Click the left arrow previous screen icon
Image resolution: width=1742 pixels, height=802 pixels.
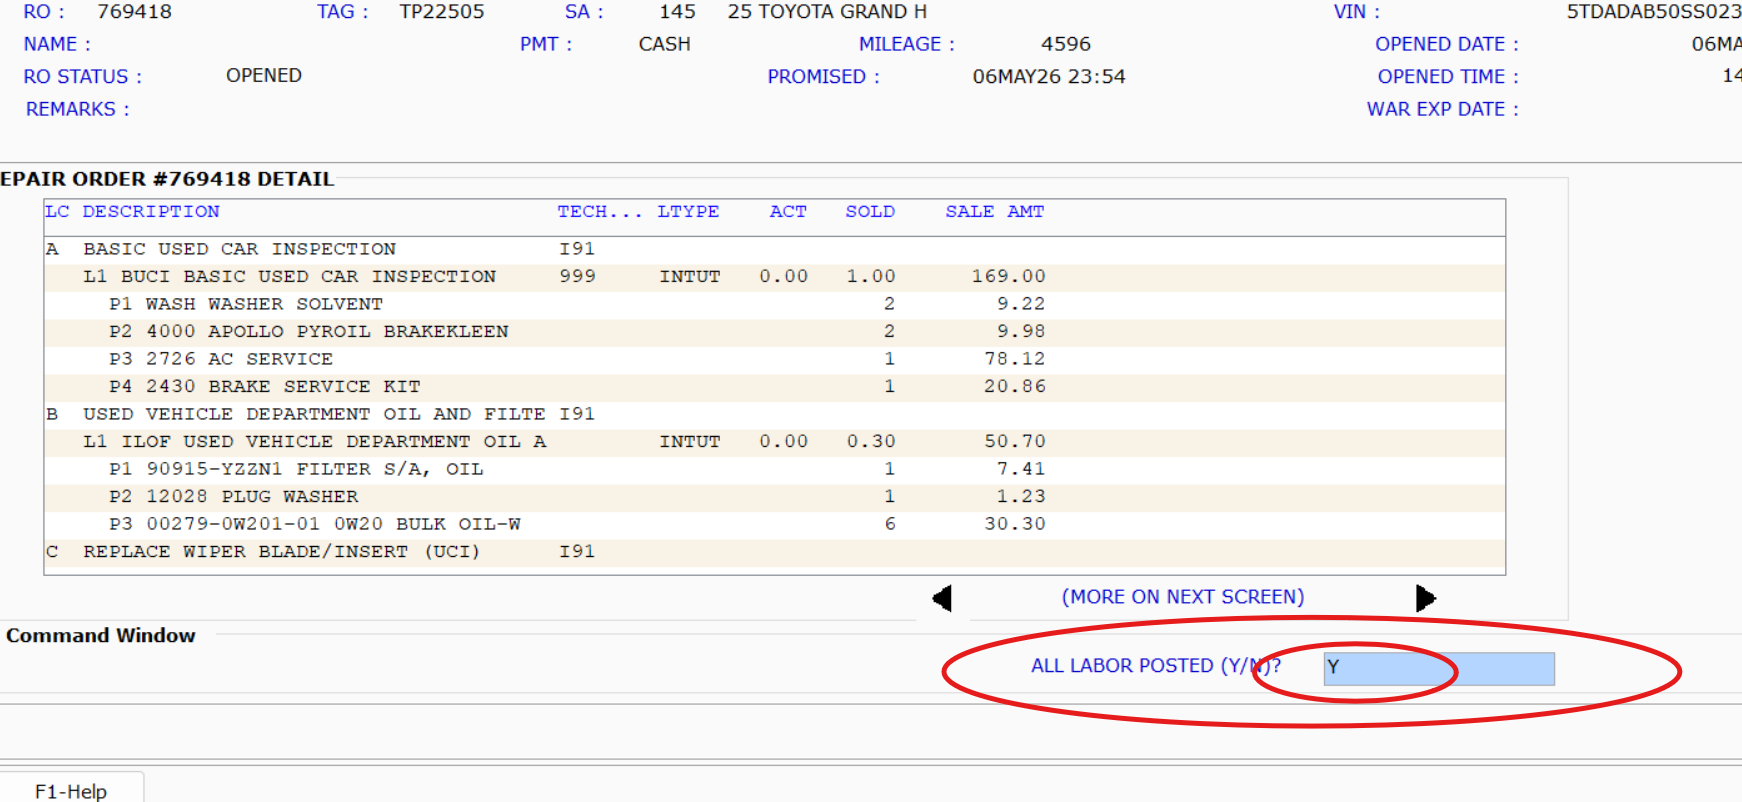pyautogui.click(x=942, y=598)
